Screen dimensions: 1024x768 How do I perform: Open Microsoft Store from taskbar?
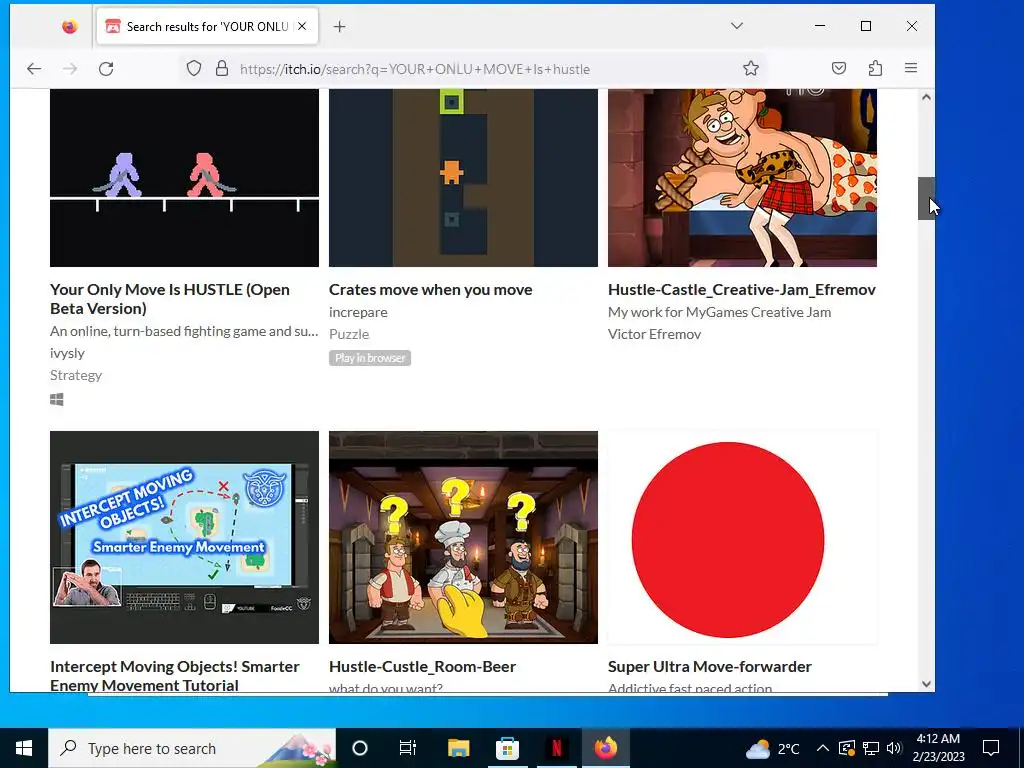coord(507,748)
